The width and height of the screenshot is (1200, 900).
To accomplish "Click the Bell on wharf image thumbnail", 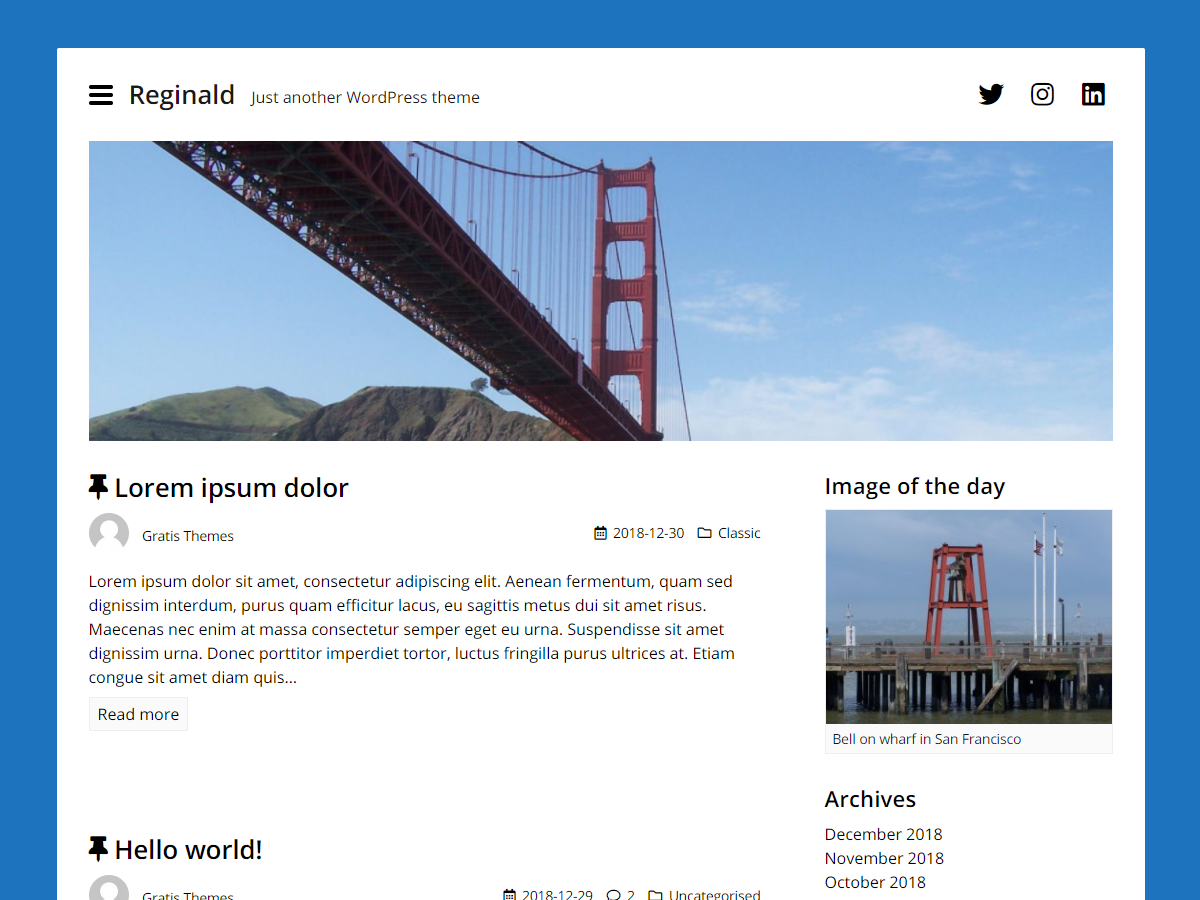I will 968,617.
